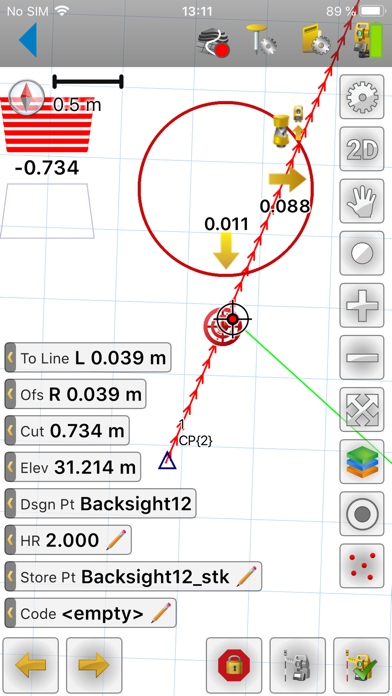Tap the total station measure button
Image resolution: width=392 pixels, height=696 pixels.
(x=297, y=665)
